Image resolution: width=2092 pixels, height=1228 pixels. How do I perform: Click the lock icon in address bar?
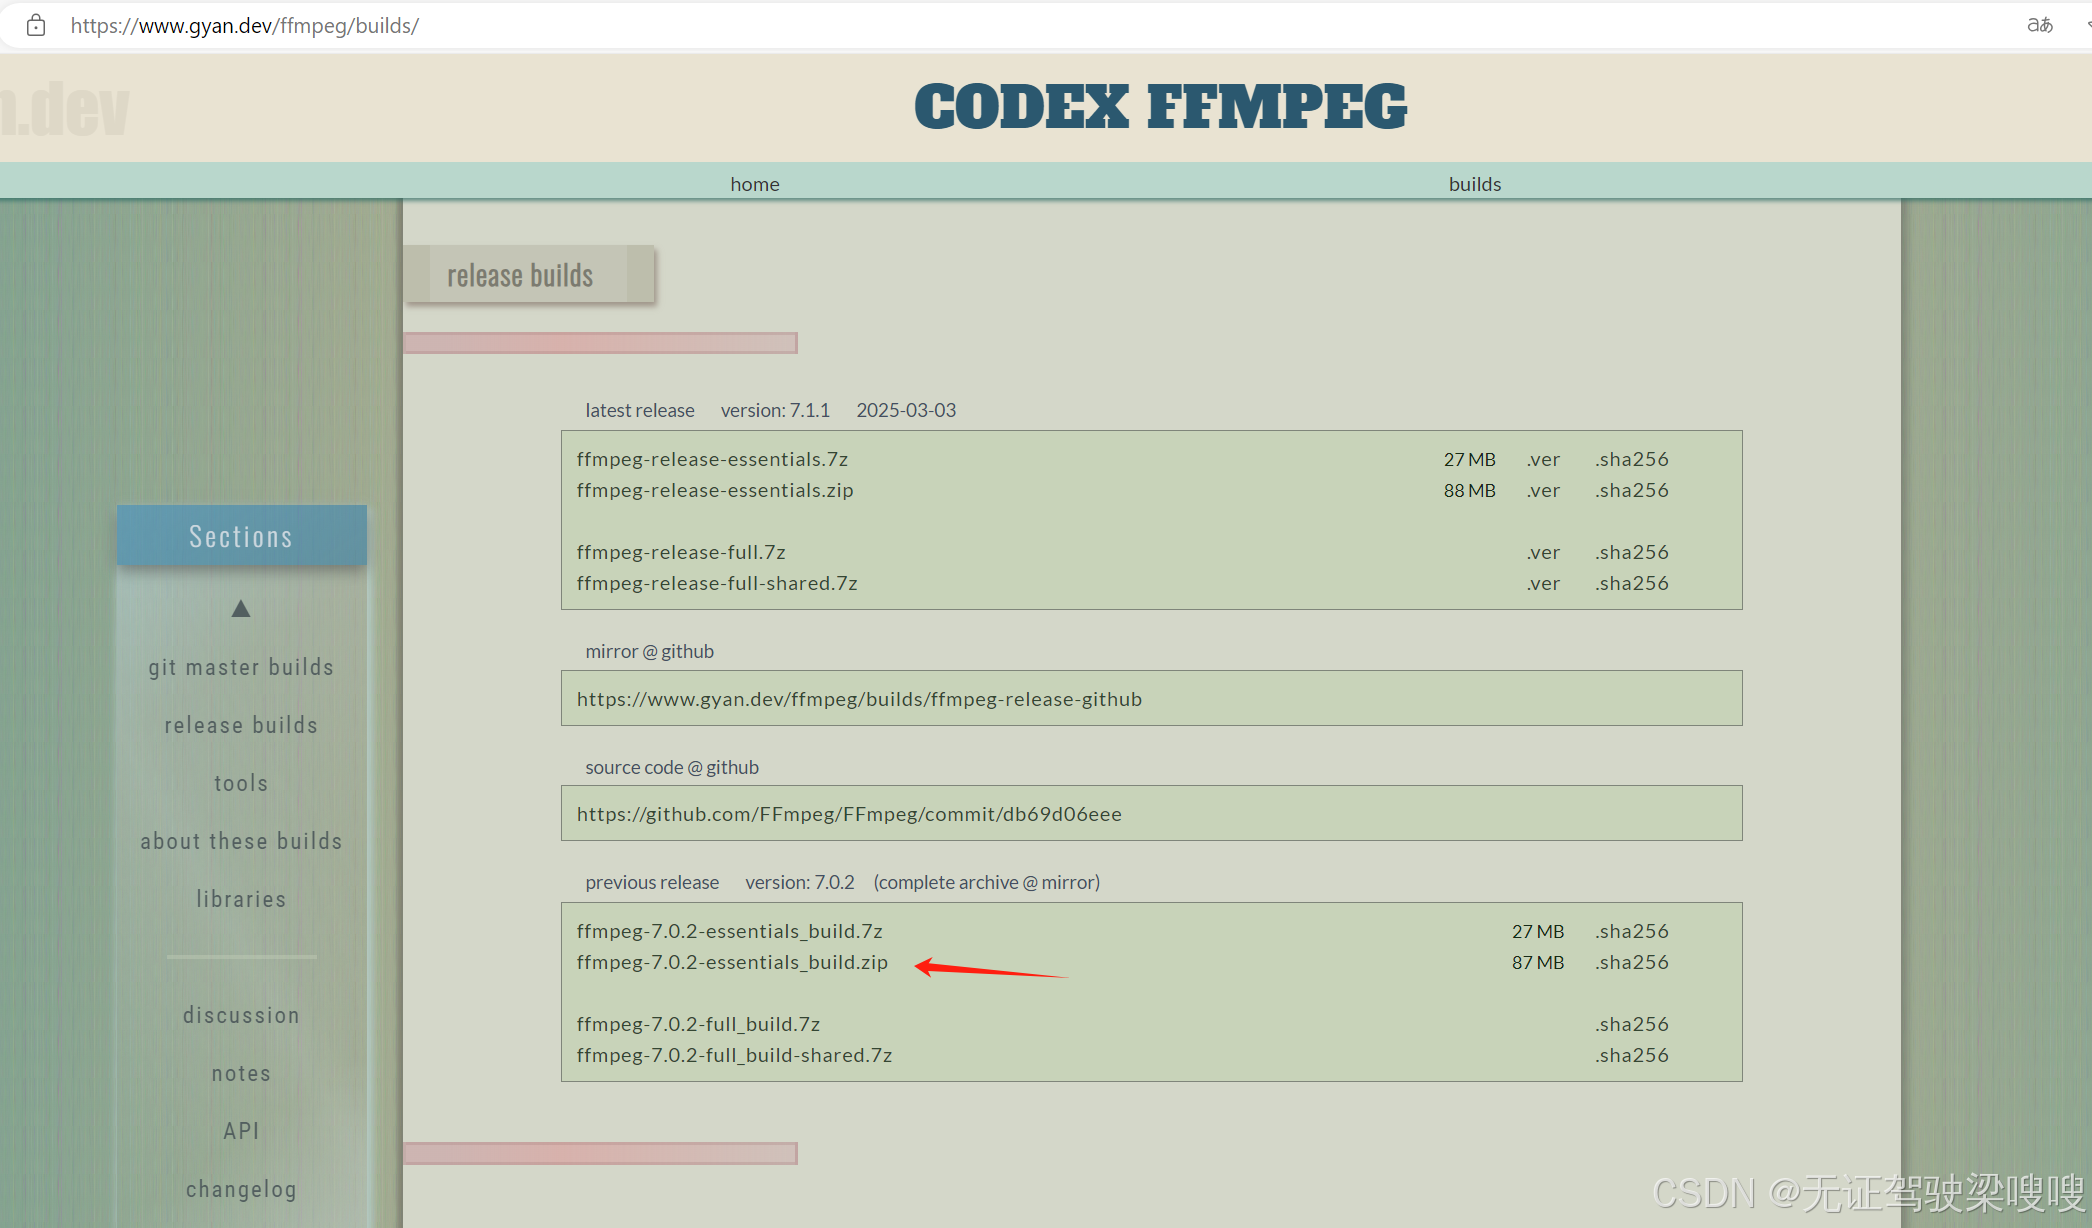click(x=36, y=25)
